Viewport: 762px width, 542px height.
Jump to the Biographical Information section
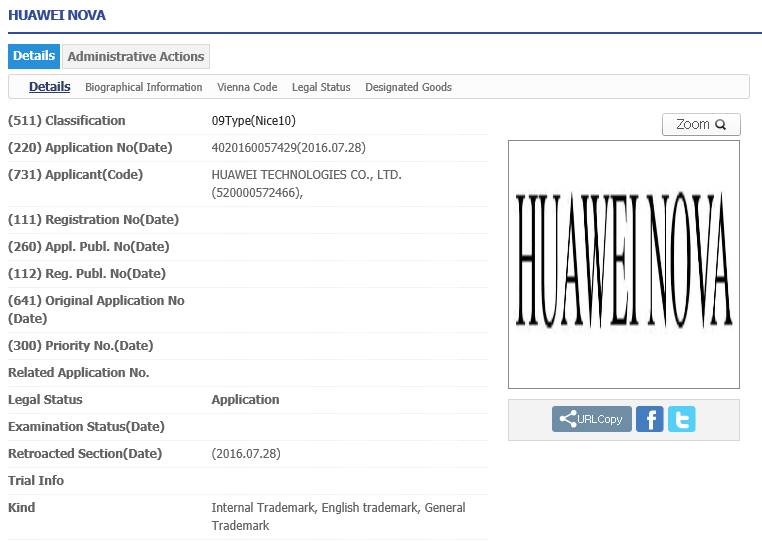144,87
